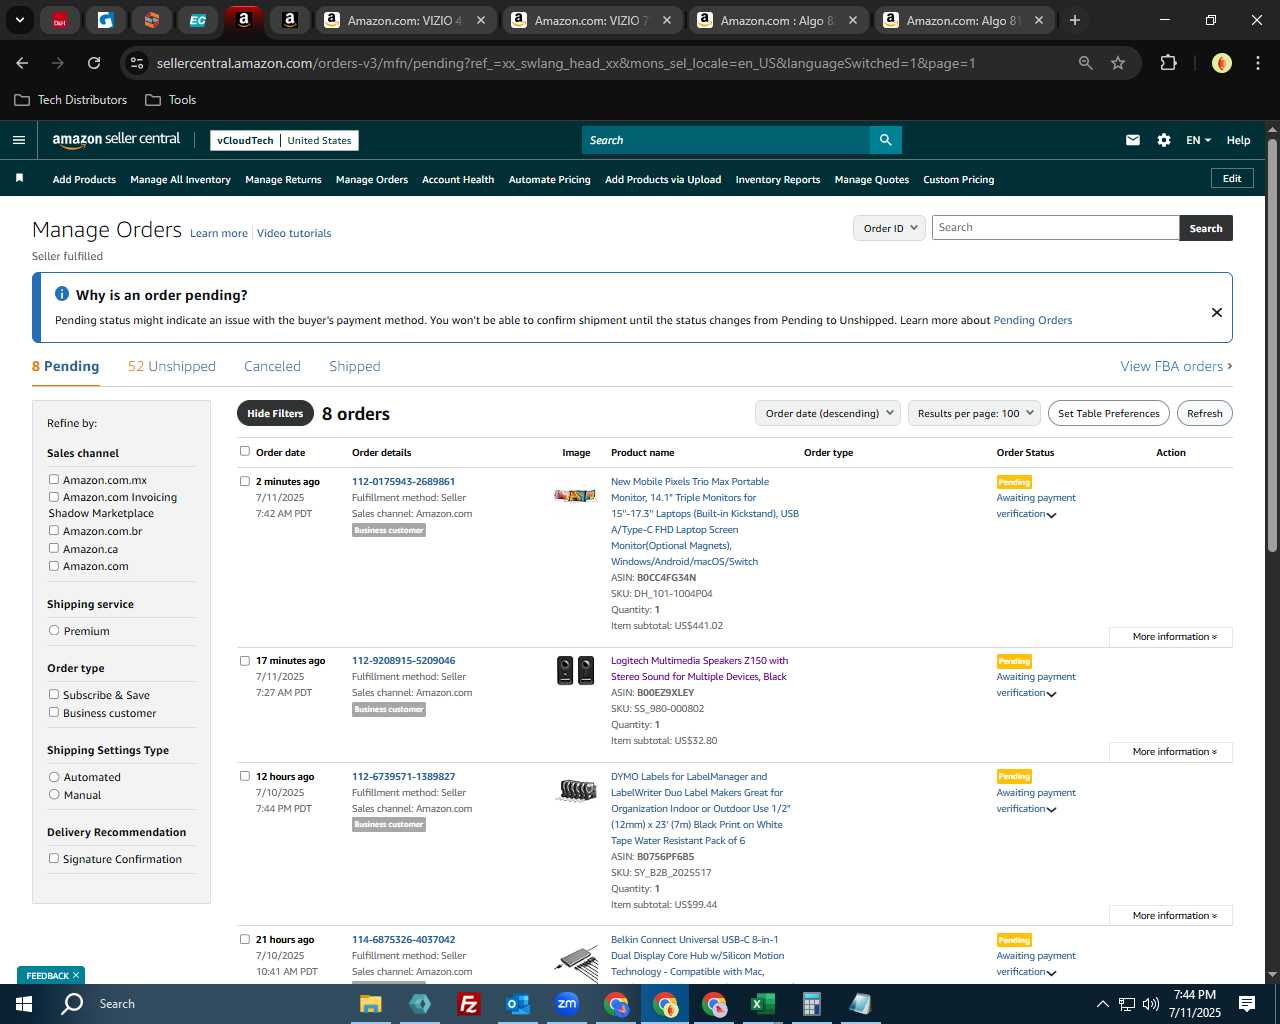The height and width of the screenshot is (1024, 1280).
Task: Dismiss the FEEDBACK tab close icon
Action: (75, 975)
